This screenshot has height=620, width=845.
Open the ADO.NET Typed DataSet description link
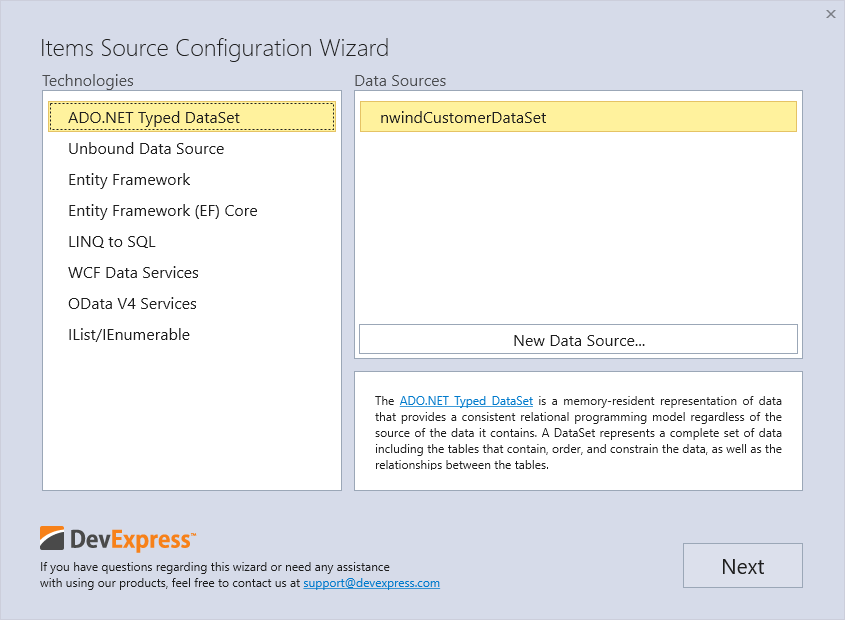466,401
